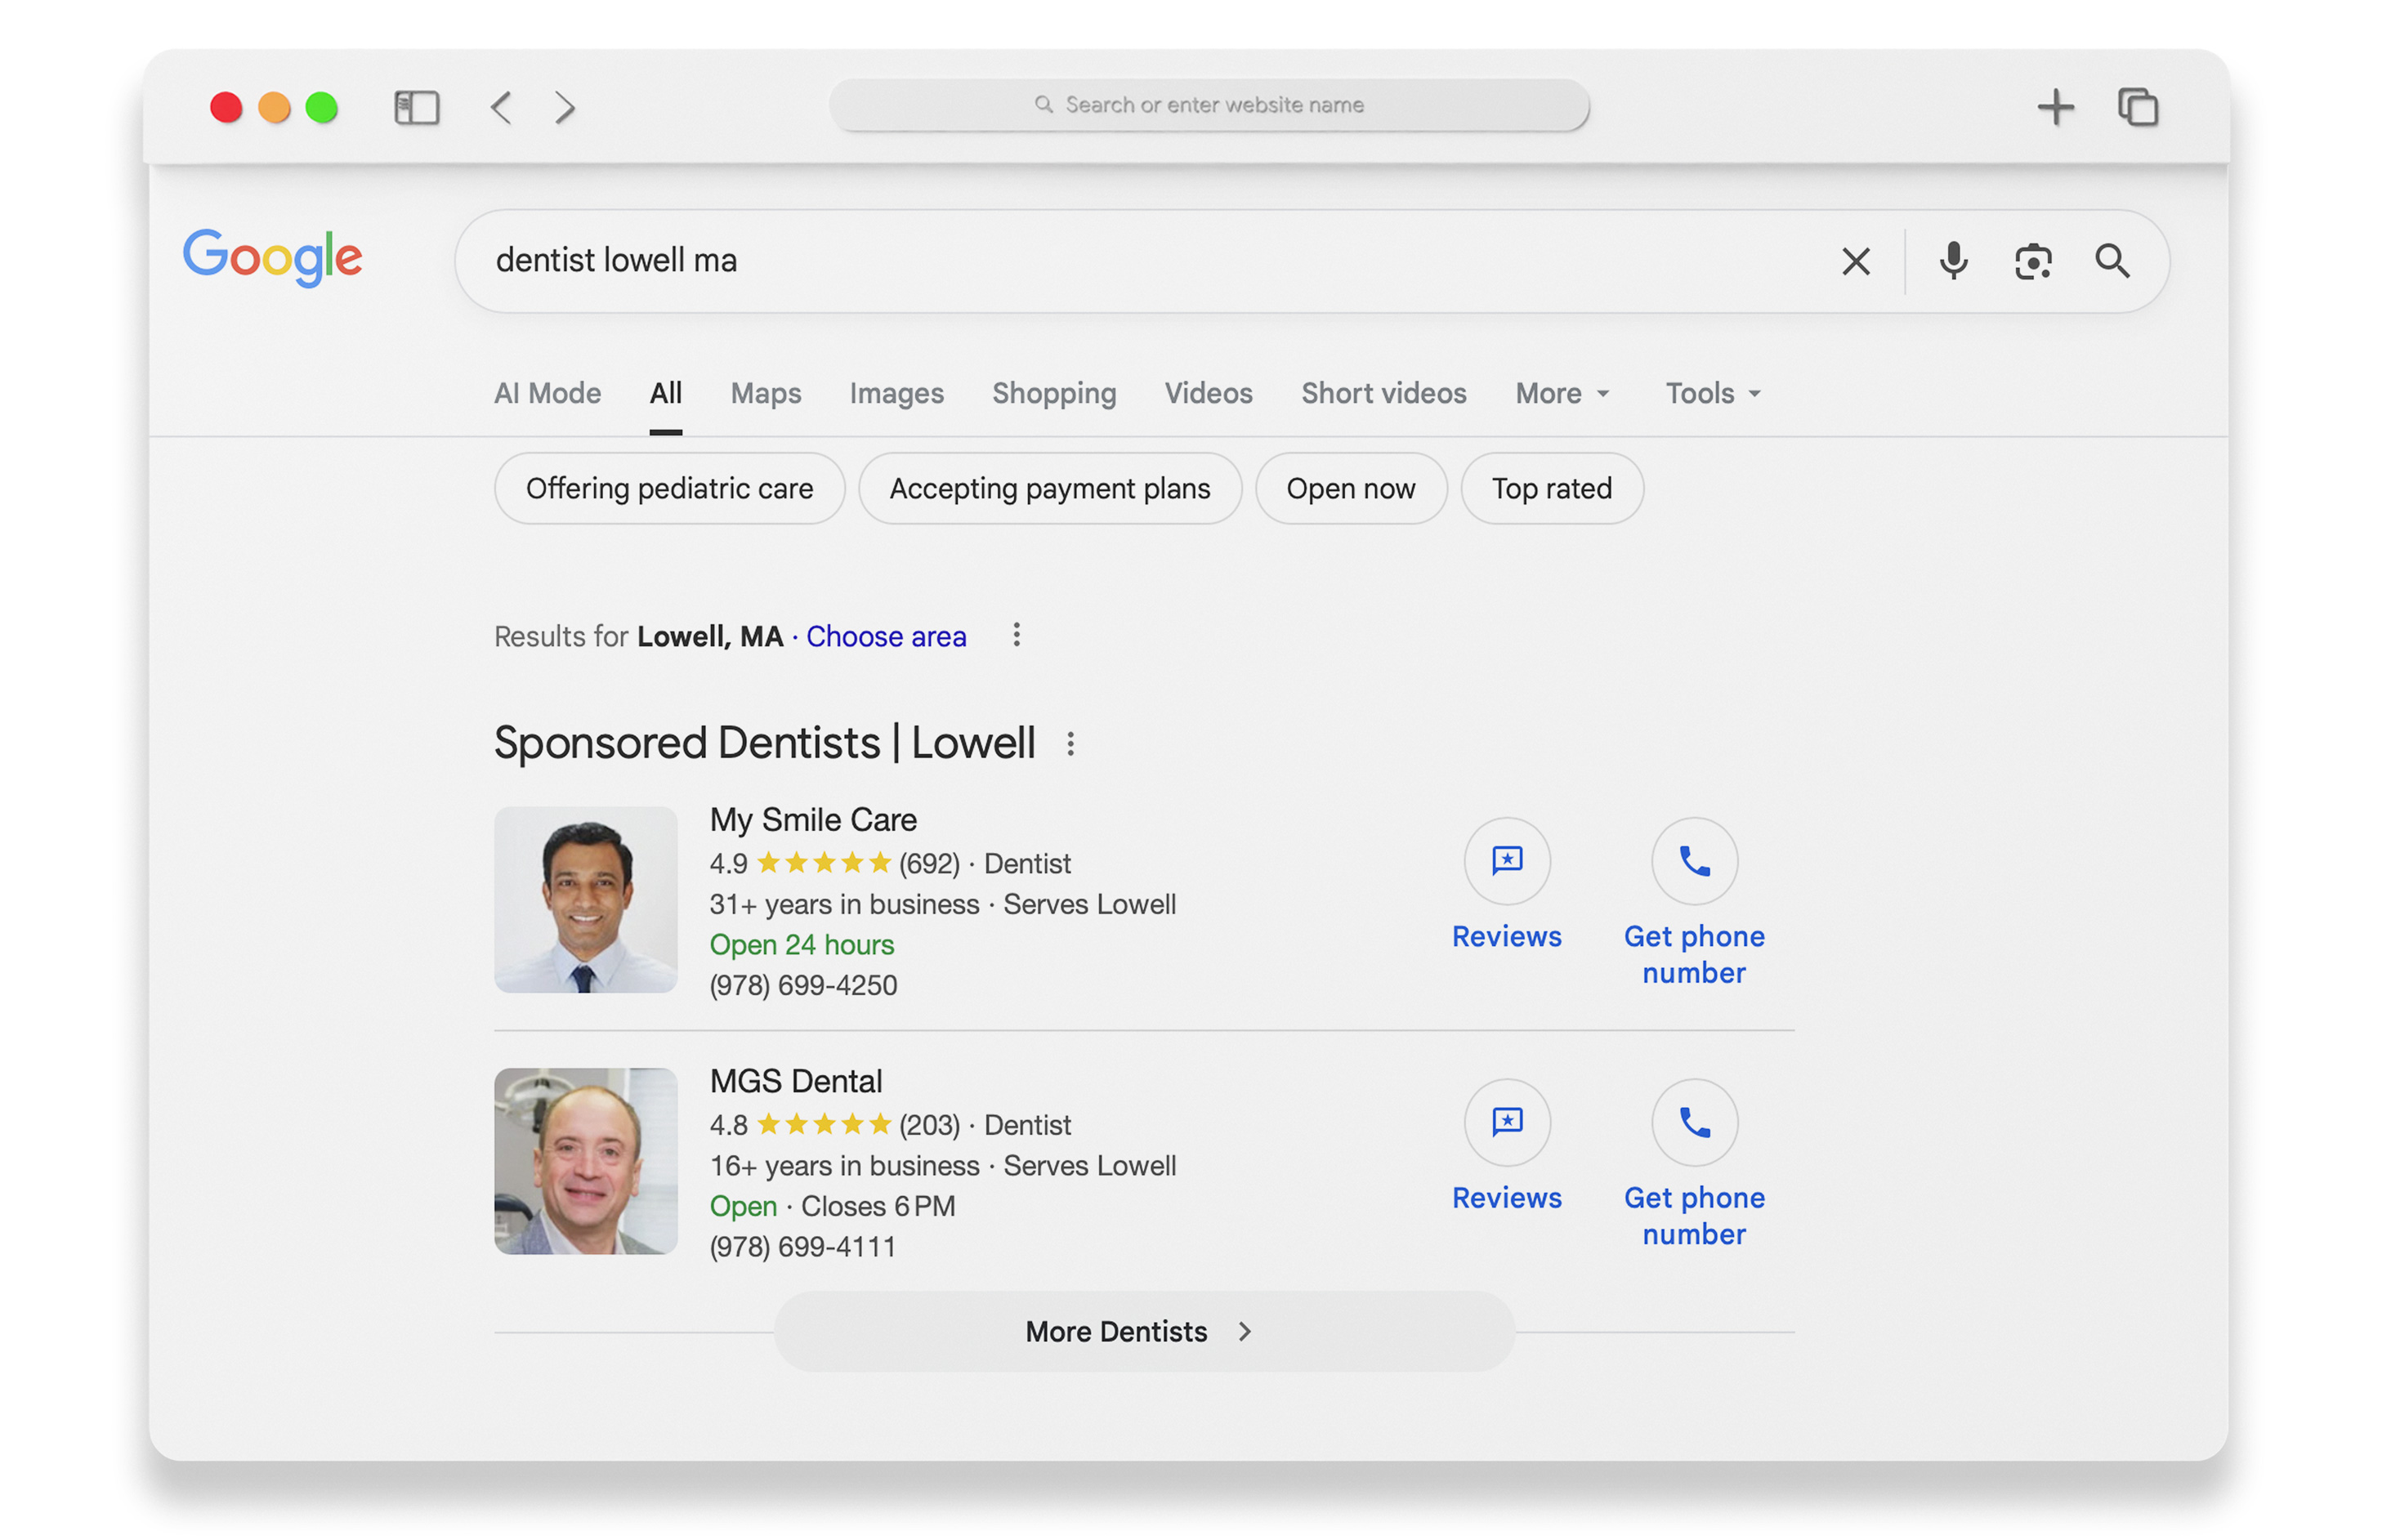Toggle the Top rated filter
The height and width of the screenshot is (1540, 2391).
(x=1551, y=488)
